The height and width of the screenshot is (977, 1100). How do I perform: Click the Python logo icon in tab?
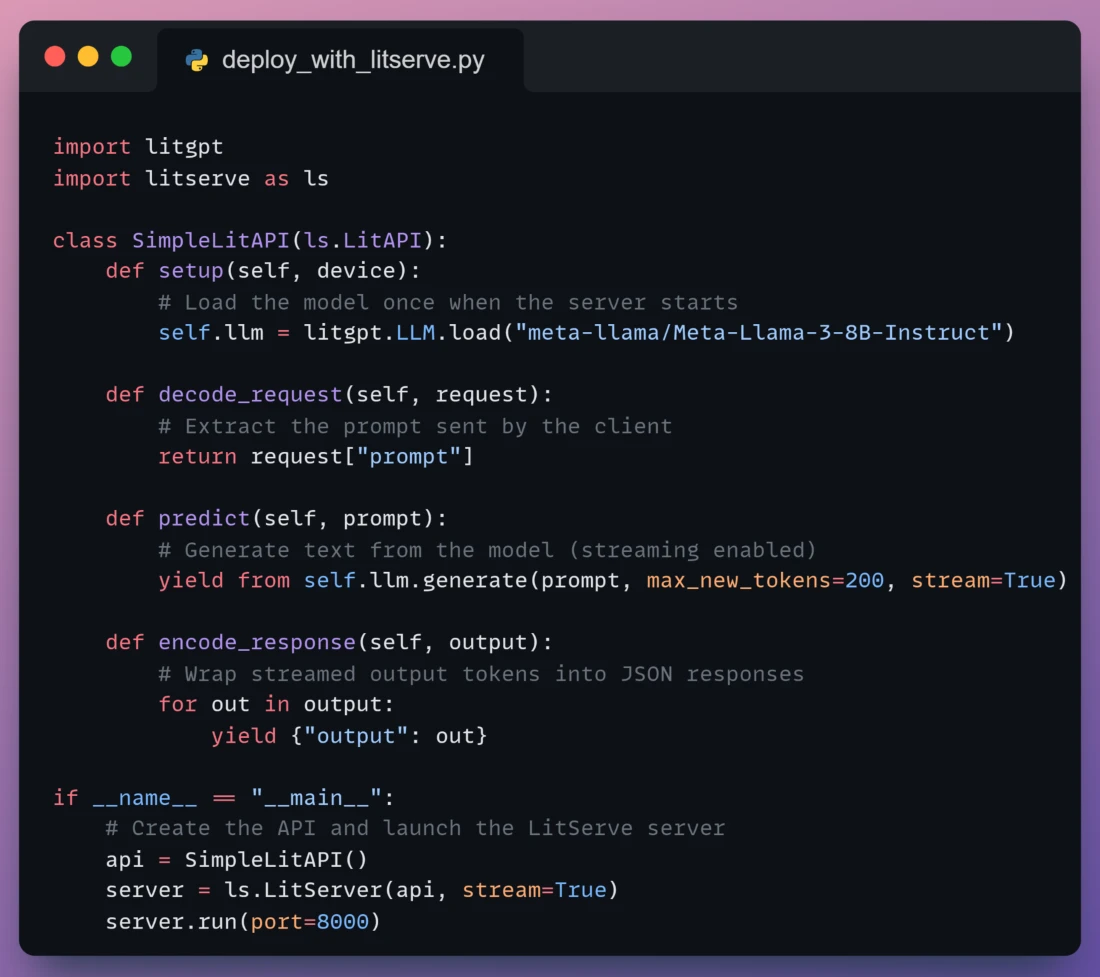(197, 60)
